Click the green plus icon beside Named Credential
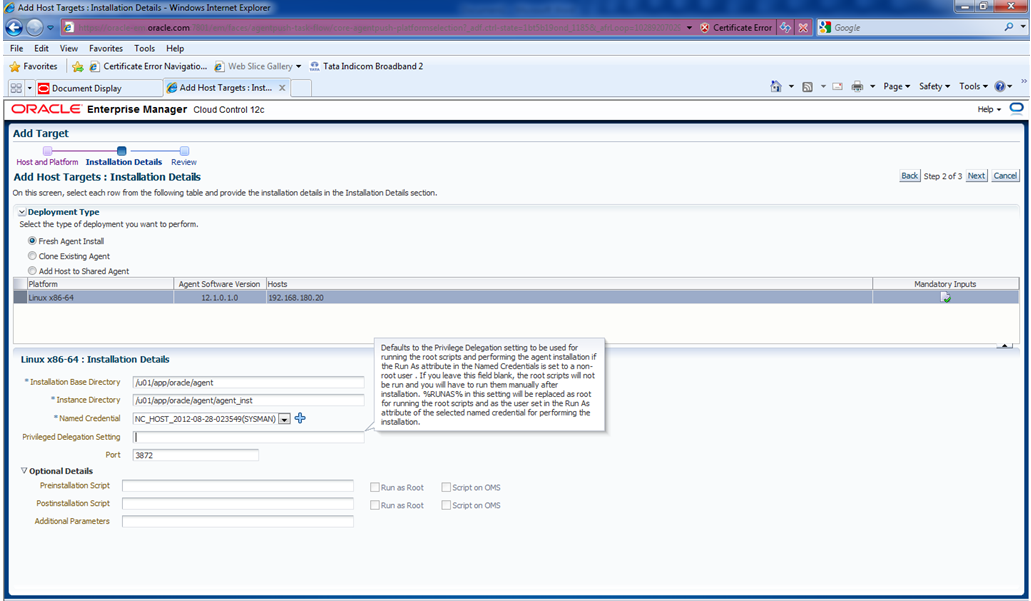The width and height of the screenshot is (1031, 601). tap(300, 418)
